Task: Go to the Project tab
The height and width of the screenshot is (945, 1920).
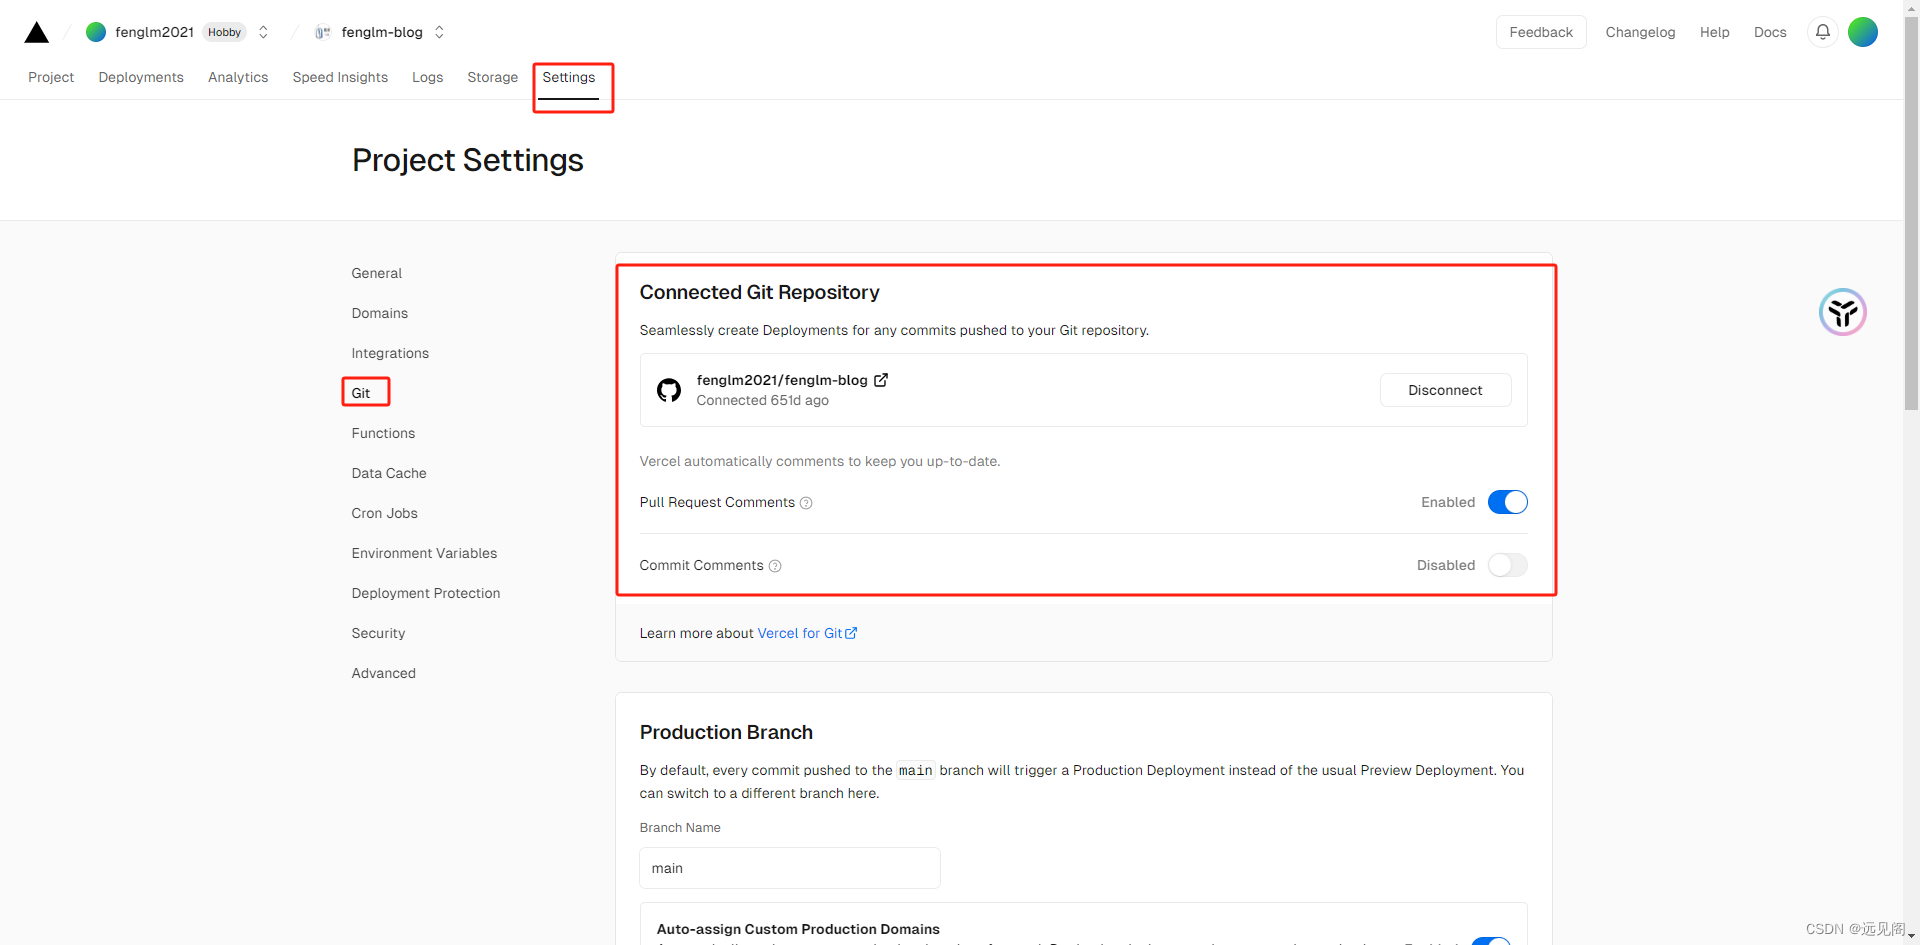Action: click(x=51, y=77)
